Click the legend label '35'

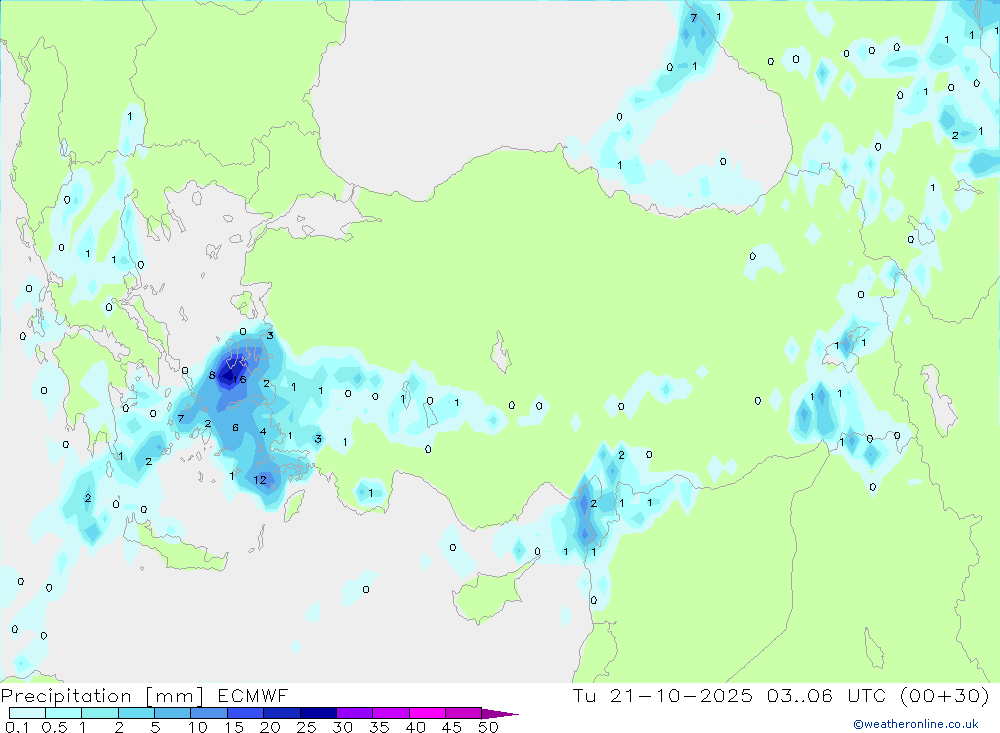click(x=379, y=727)
